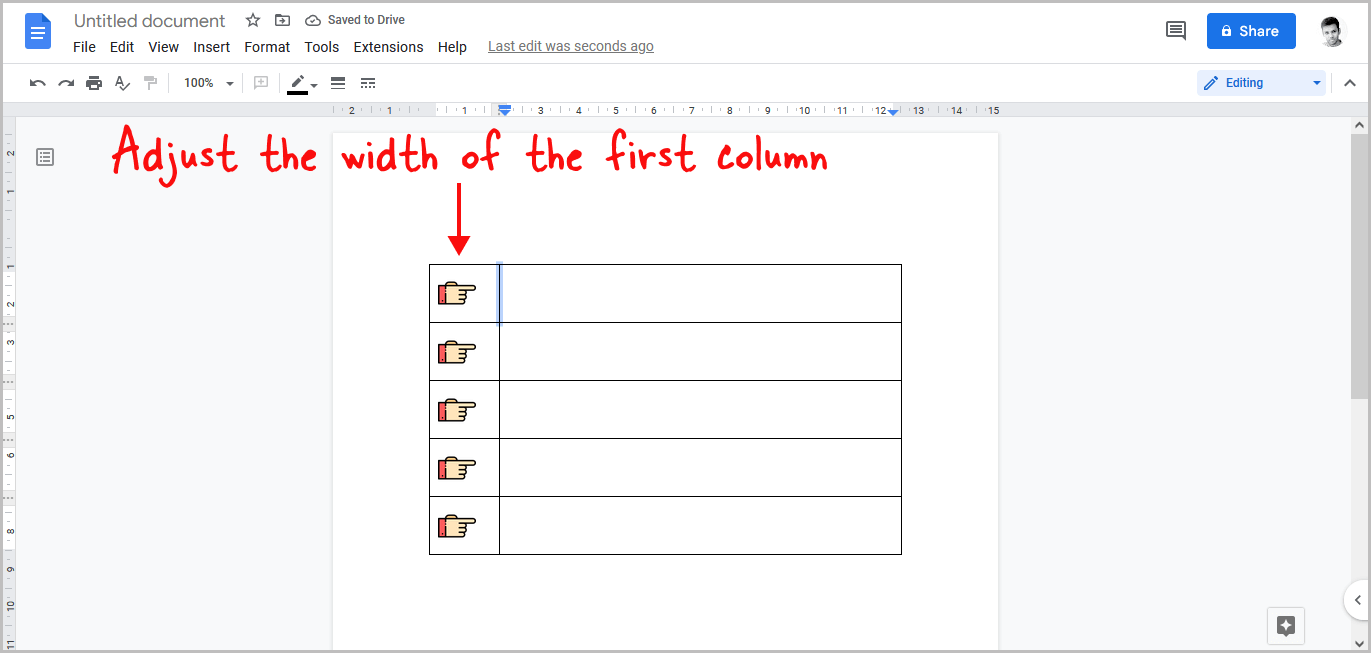The height and width of the screenshot is (653, 1371).
Task: Toggle the document outline panel
Action: pyautogui.click(x=44, y=157)
